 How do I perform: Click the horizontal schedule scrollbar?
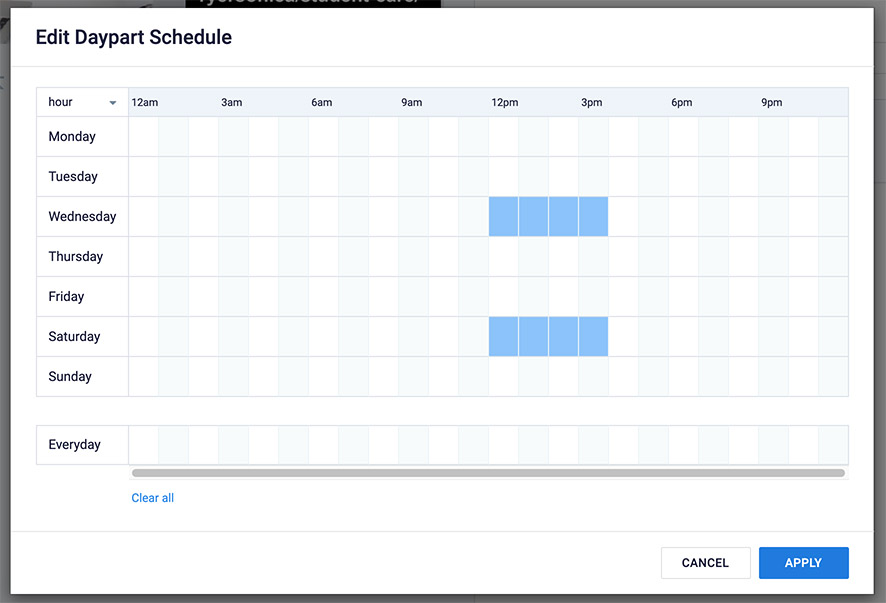tap(488, 473)
